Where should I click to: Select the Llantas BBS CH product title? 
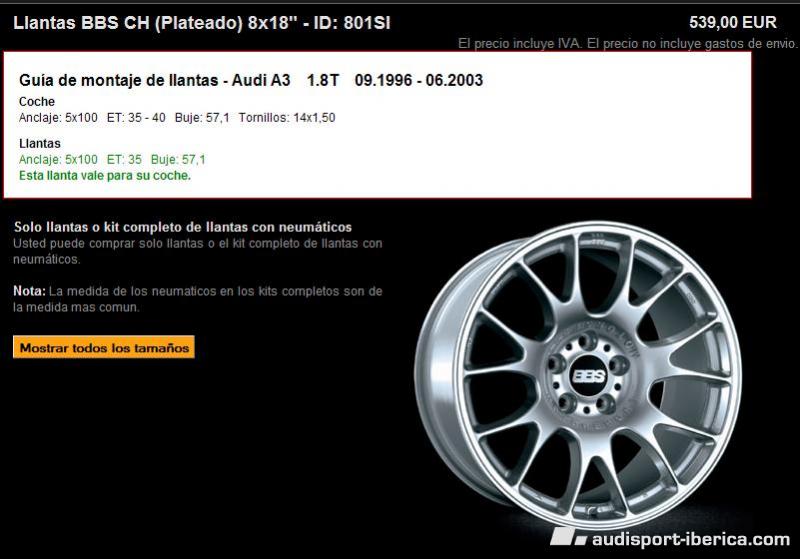click(x=202, y=23)
